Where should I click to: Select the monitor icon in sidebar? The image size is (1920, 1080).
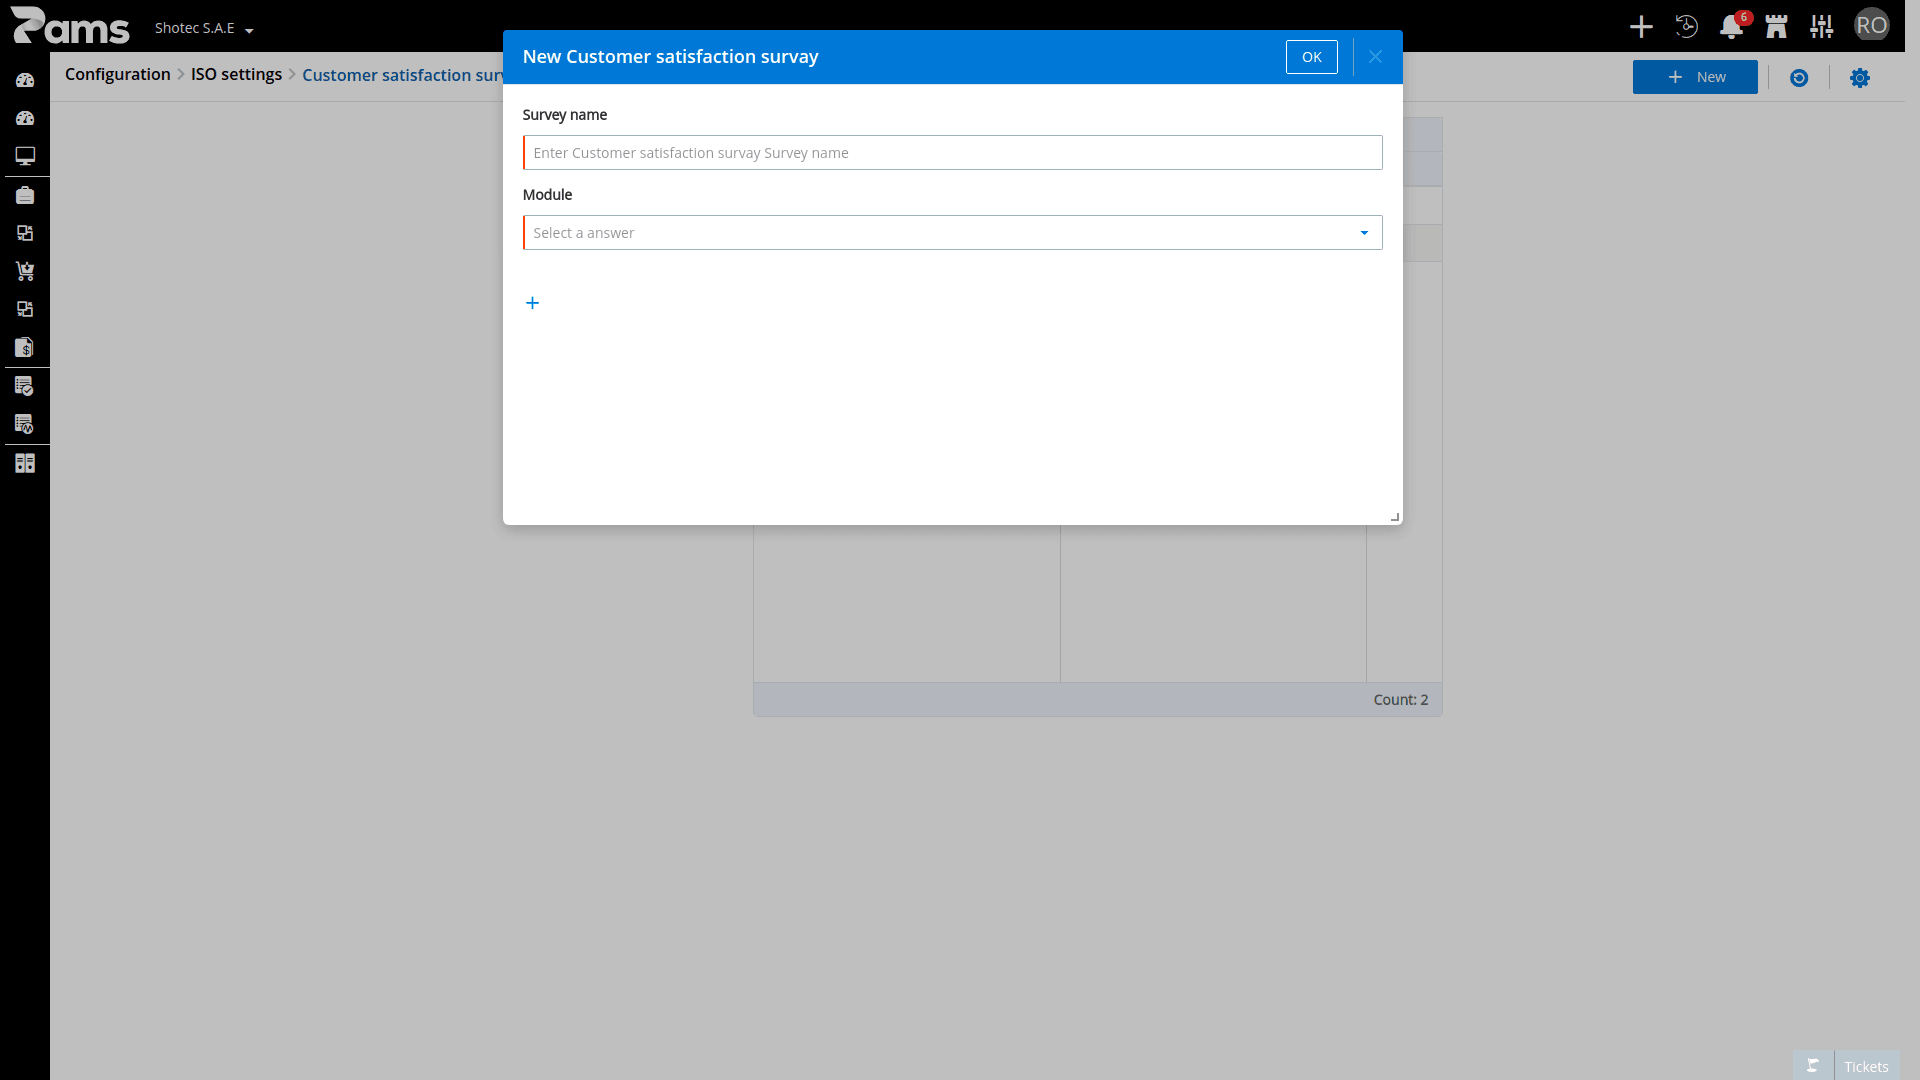[25, 156]
